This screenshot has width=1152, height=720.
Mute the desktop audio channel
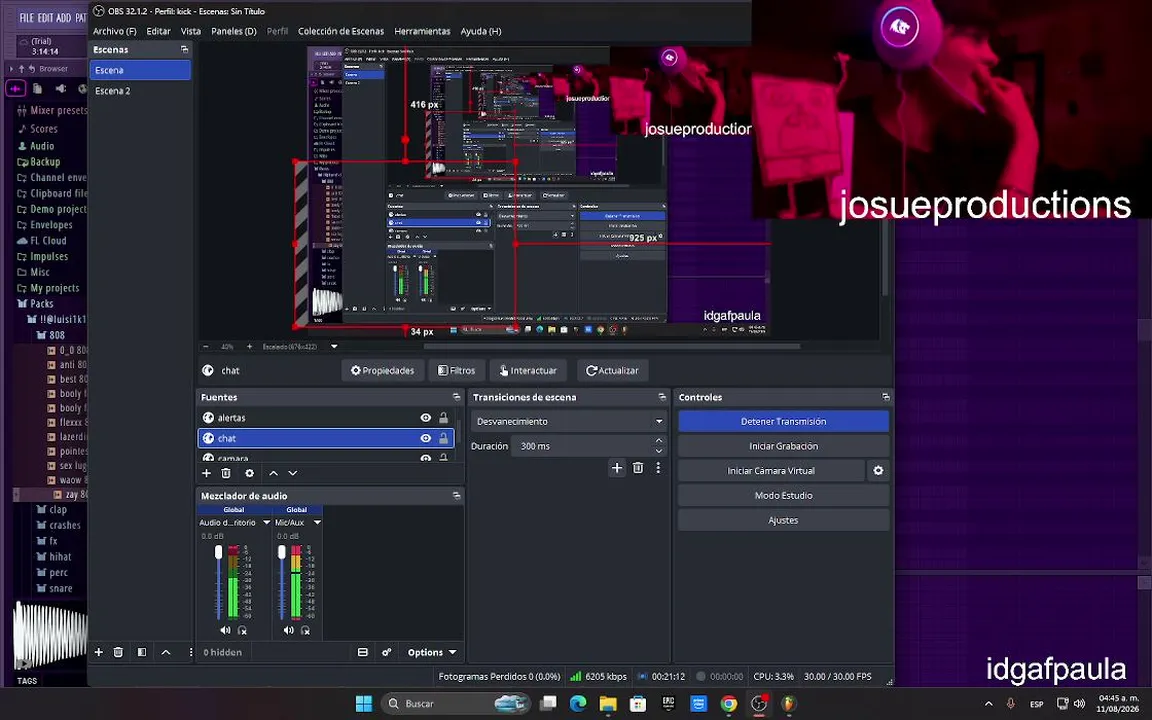[x=226, y=630]
